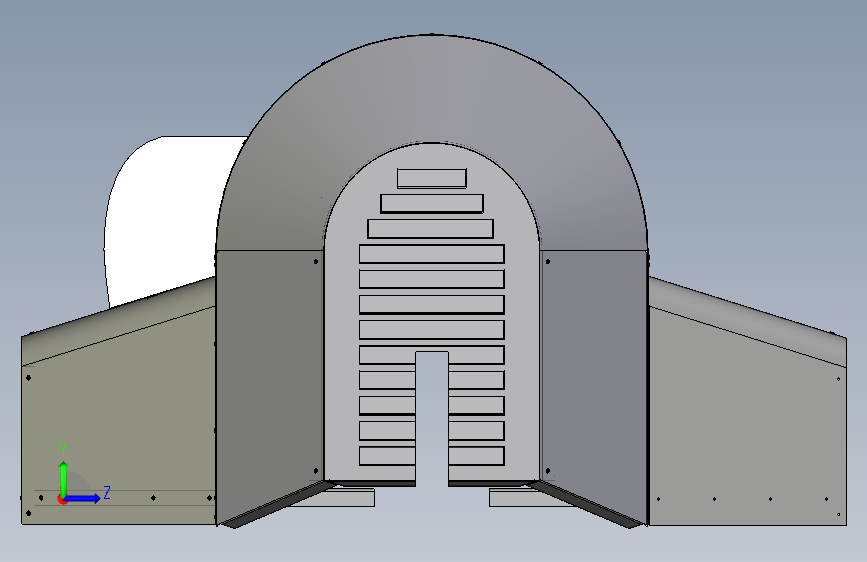This screenshot has width=867, height=562.
Task: Select the topmost, narrowest louver slot
Action: [431, 178]
